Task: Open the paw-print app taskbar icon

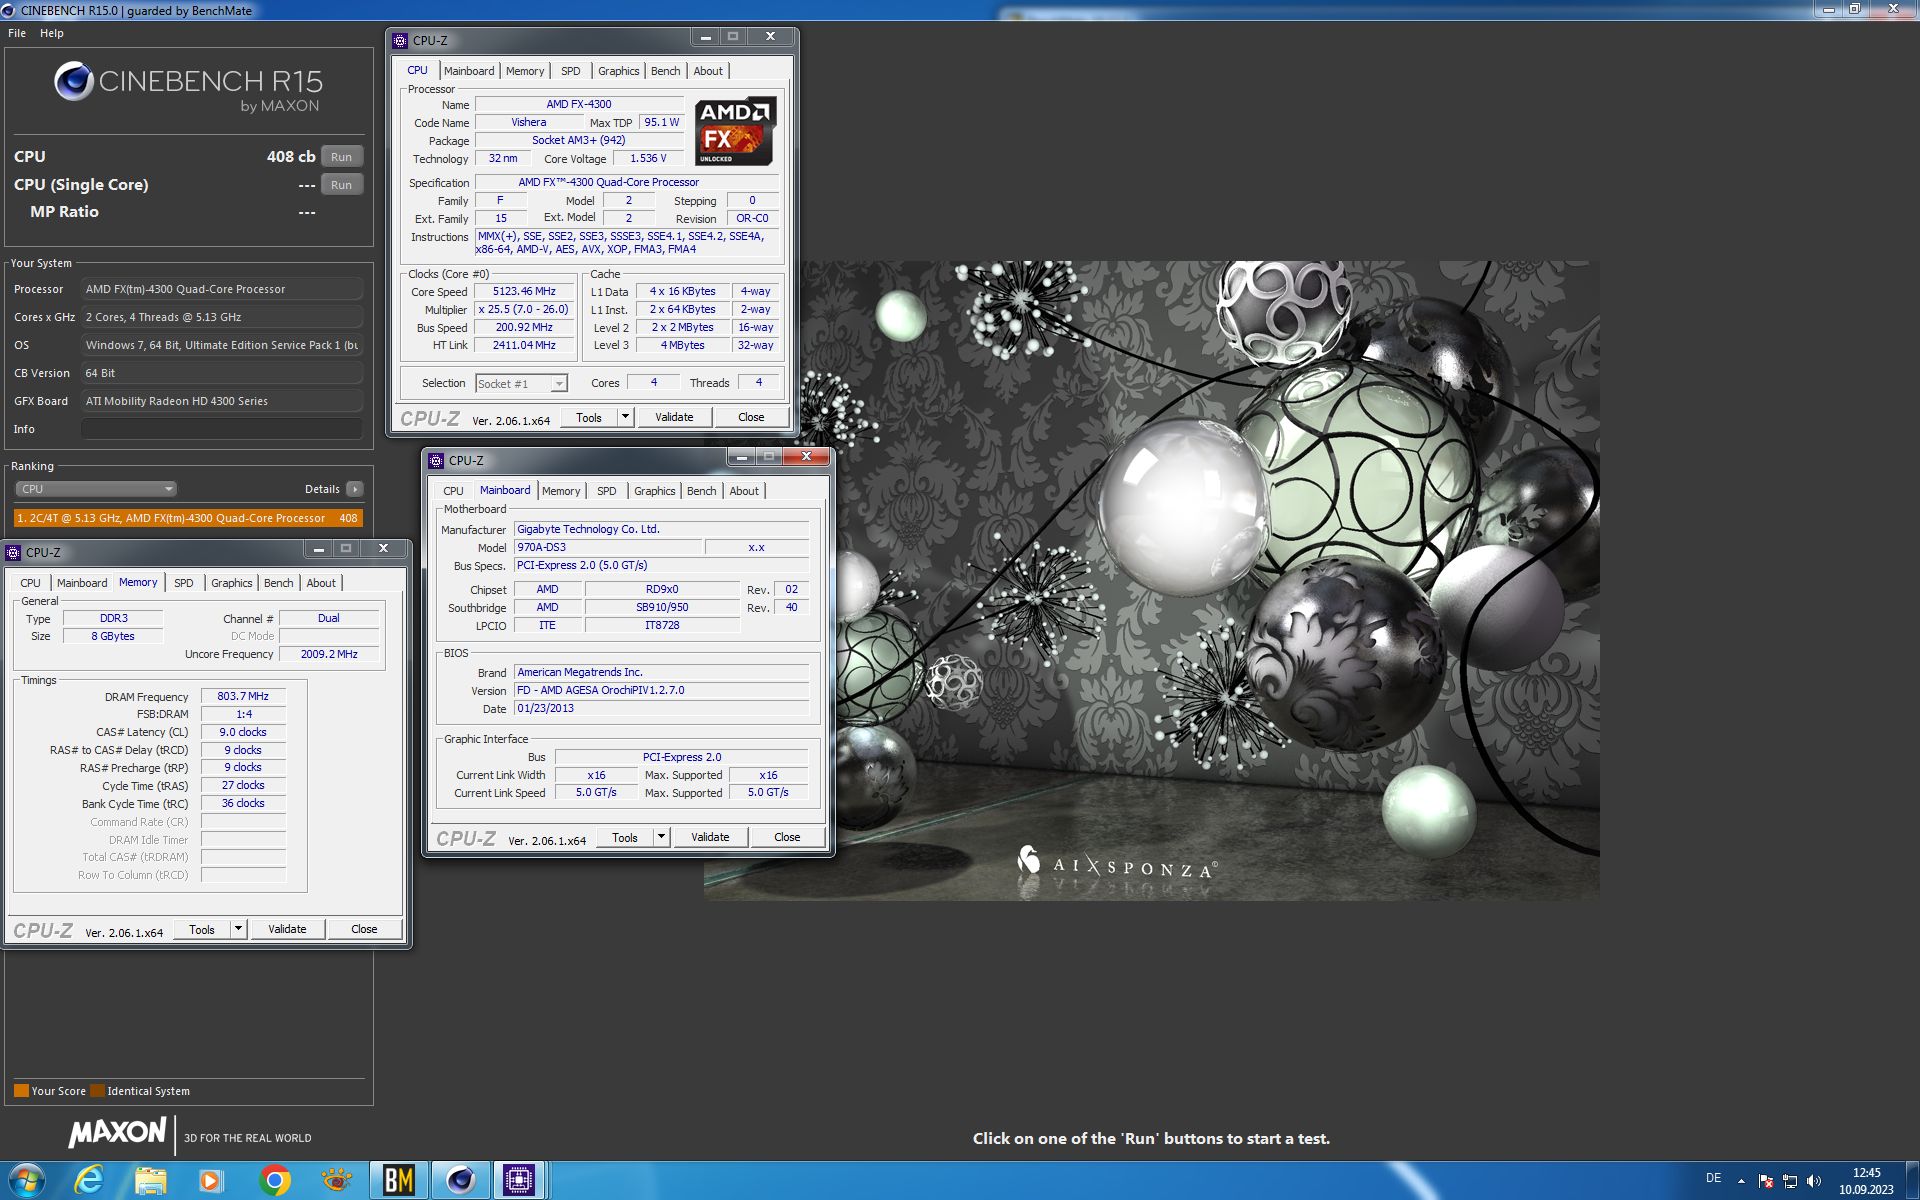Action: (x=336, y=1181)
